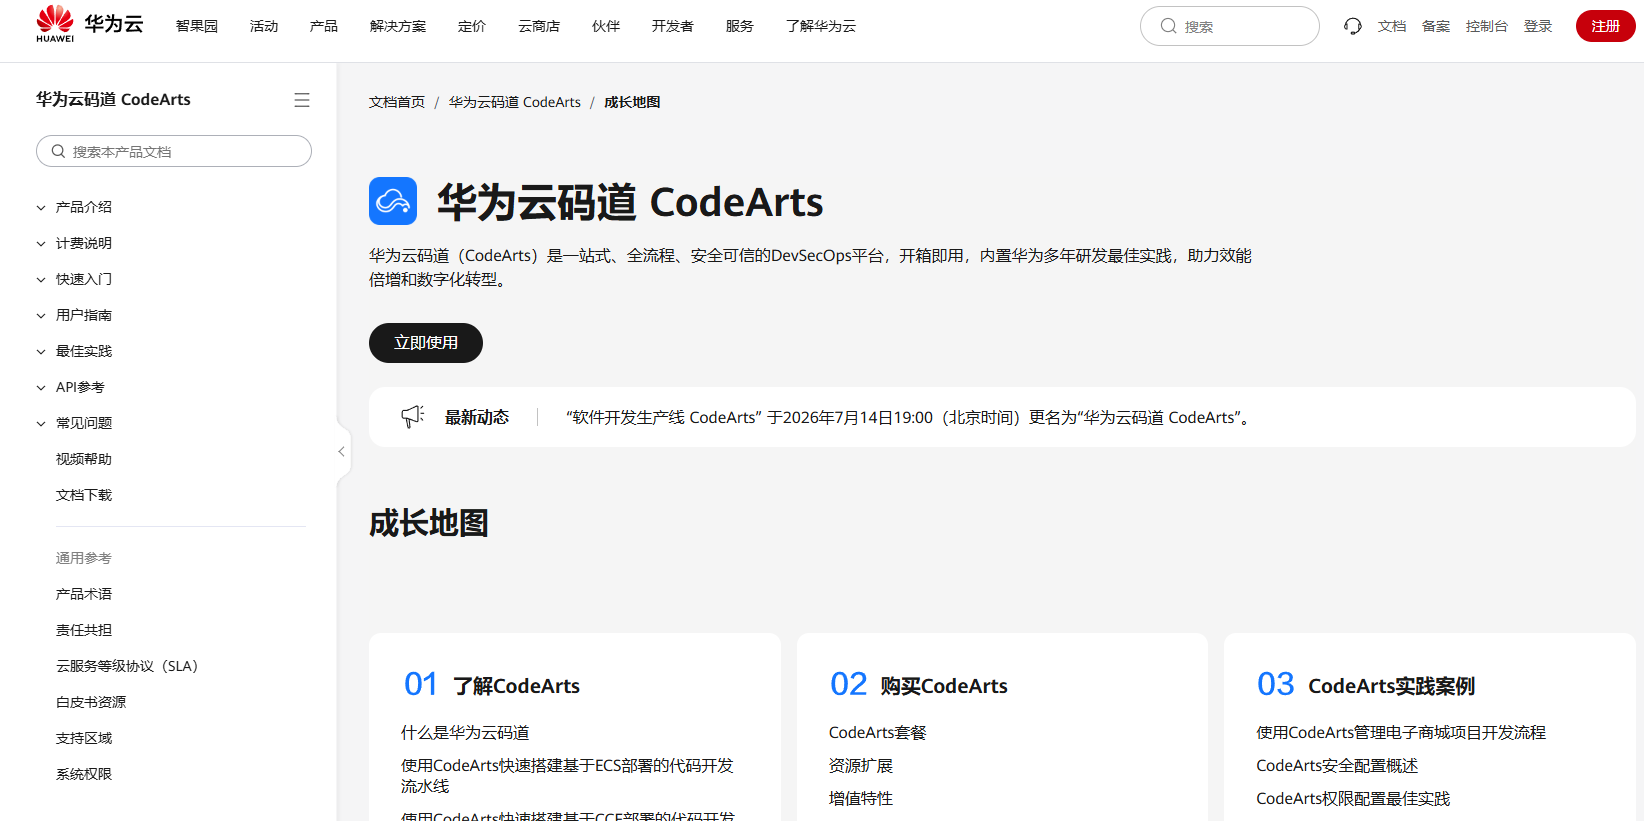Expand the 计费说明 section
Image resolution: width=1644 pixels, height=821 pixels.
pos(41,244)
